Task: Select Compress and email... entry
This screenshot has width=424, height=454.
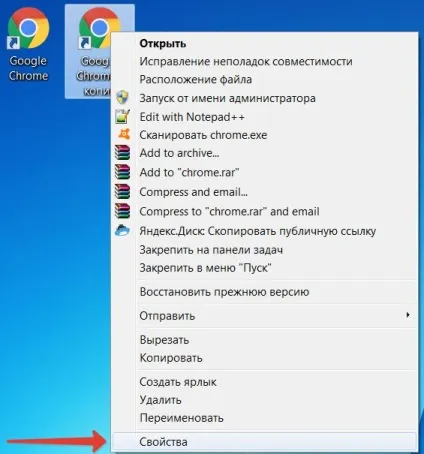Action: point(265,192)
